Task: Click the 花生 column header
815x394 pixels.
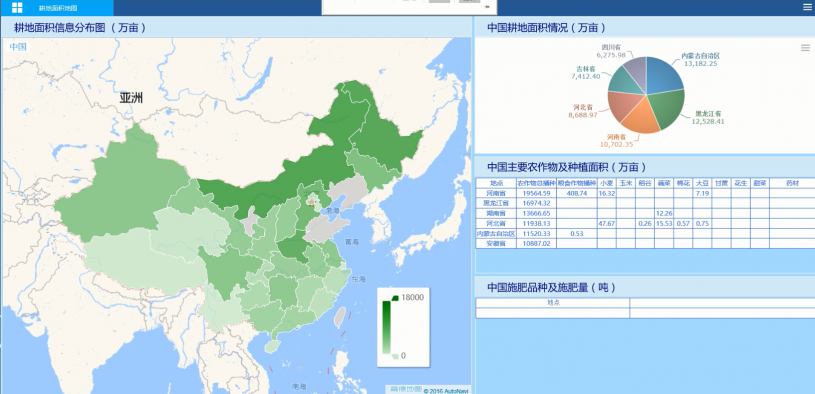Action: pyautogui.click(x=741, y=183)
